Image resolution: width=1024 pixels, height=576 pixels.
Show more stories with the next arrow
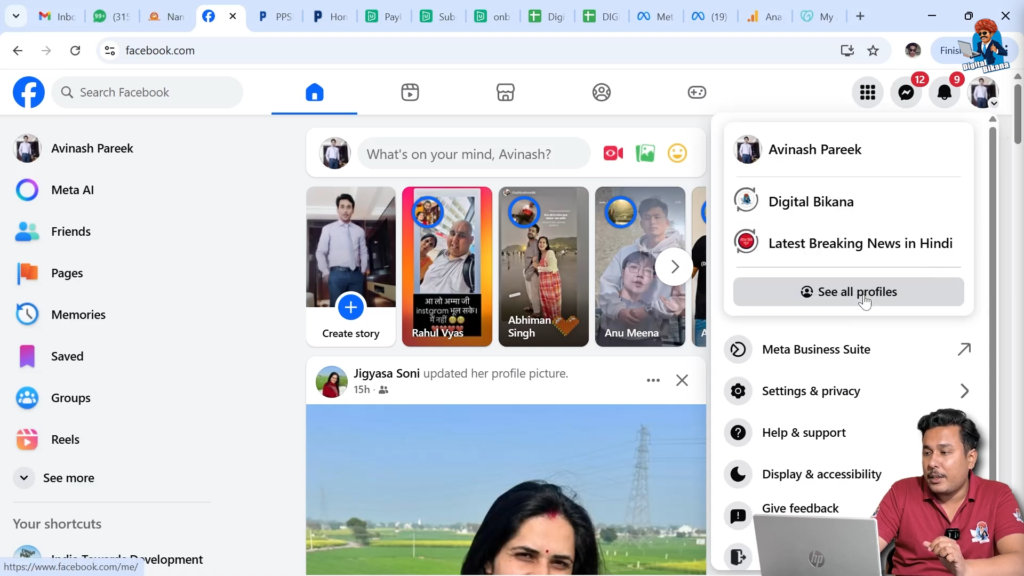(x=674, y=267)
